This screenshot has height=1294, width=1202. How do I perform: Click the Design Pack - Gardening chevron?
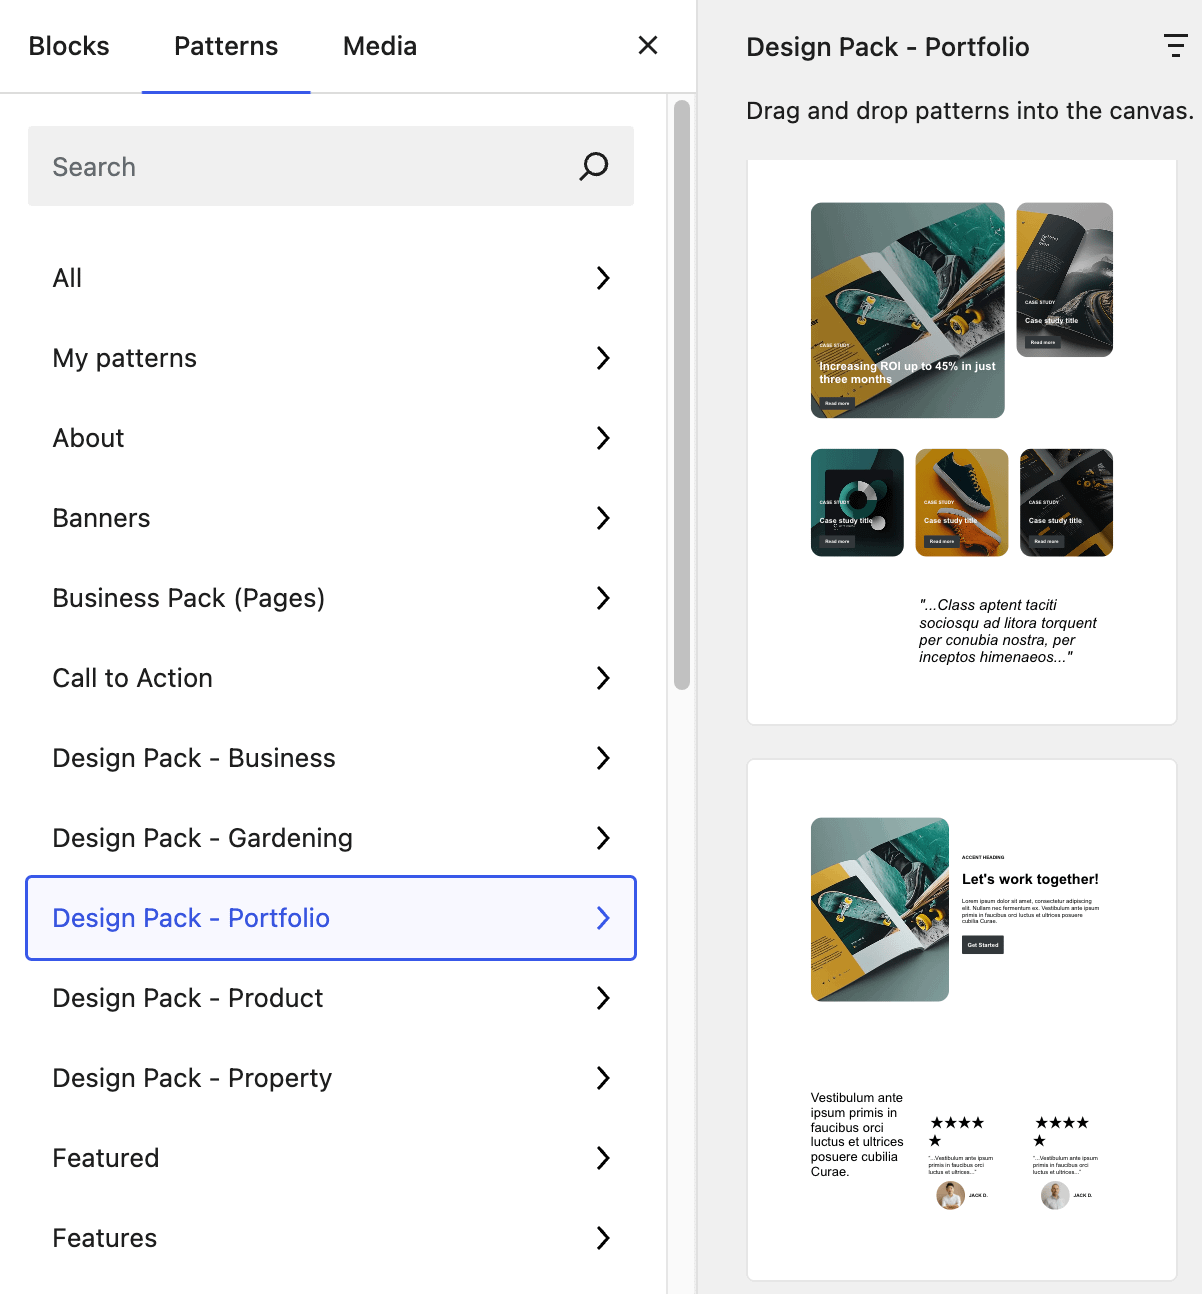tap(603, 838)
